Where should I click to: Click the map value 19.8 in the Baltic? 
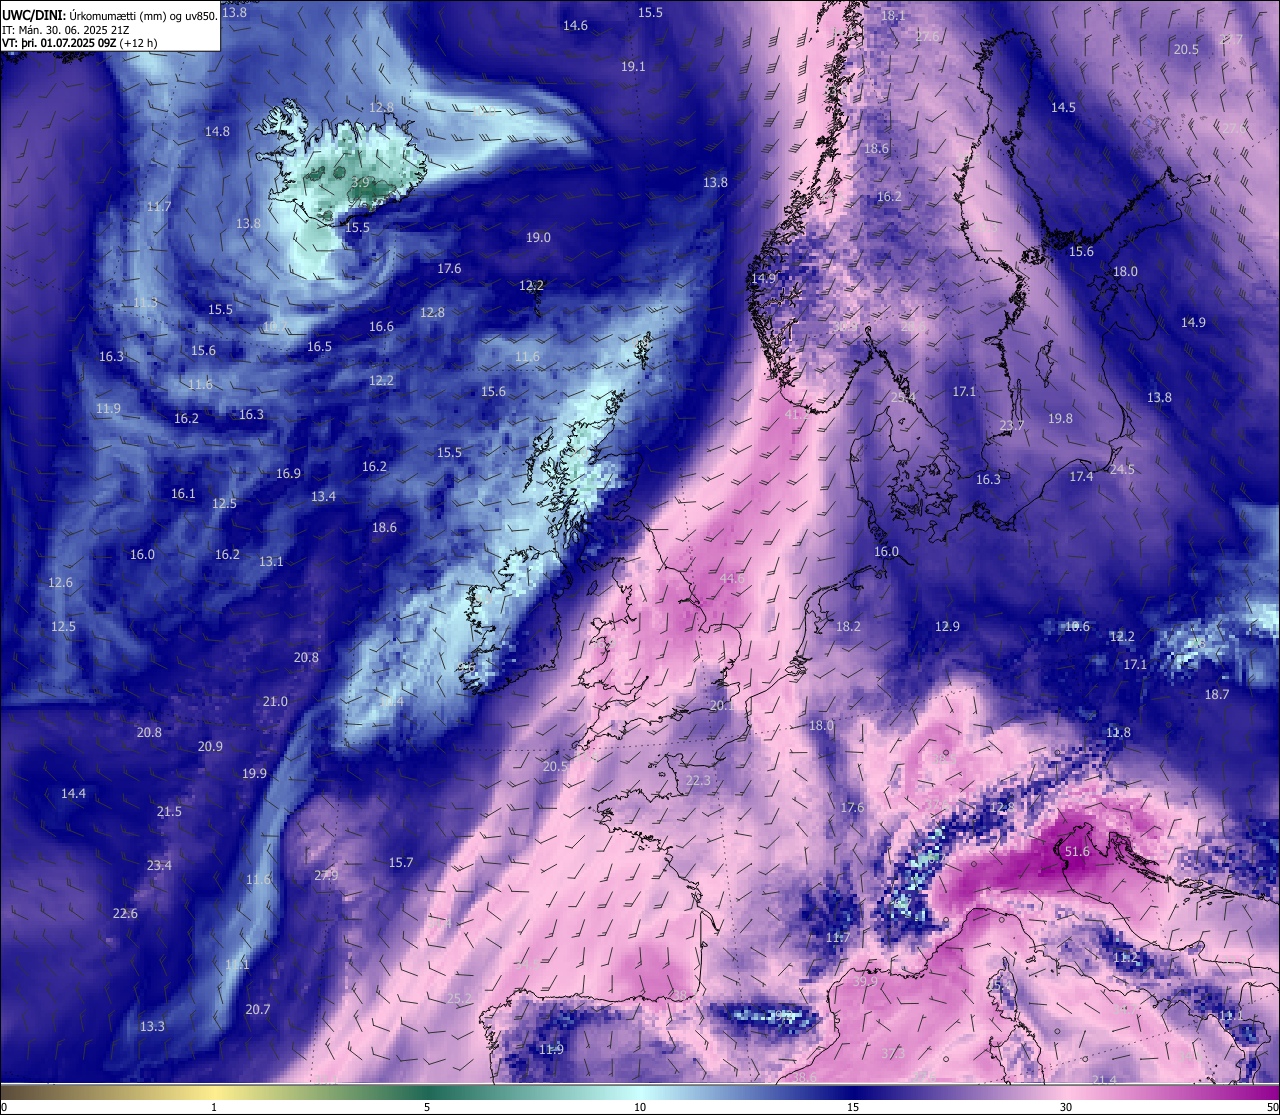(x=1060, y=419)
